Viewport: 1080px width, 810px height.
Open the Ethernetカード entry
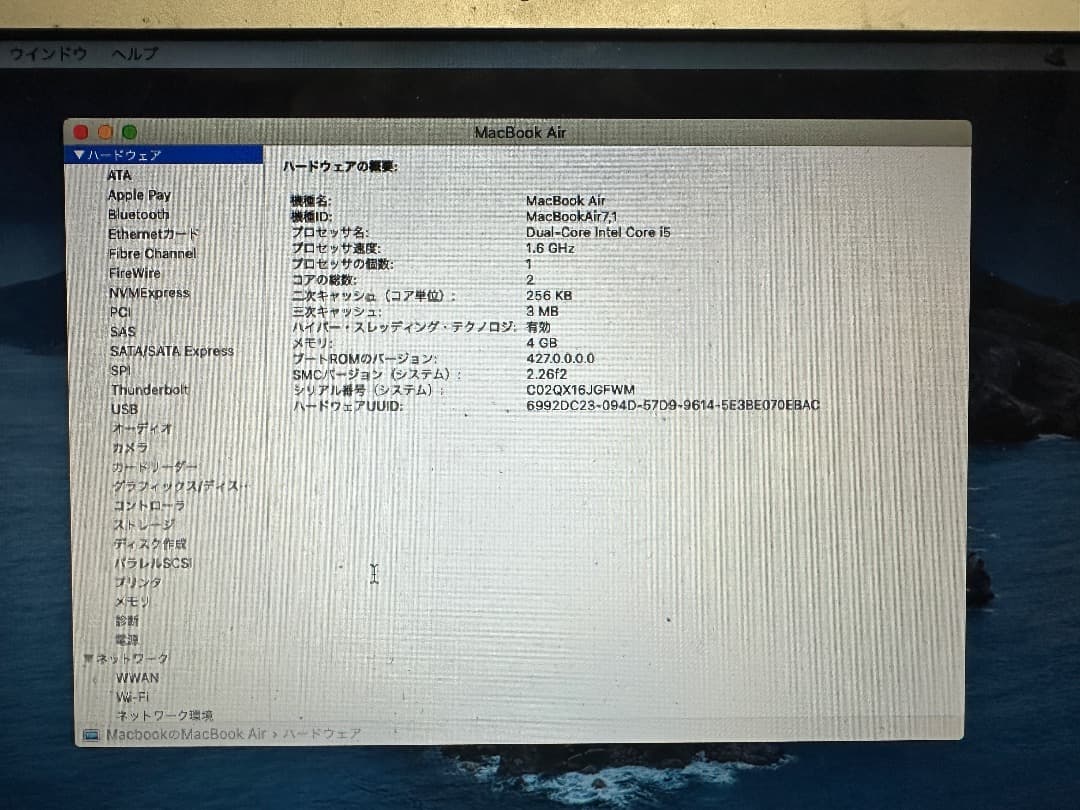click(x=152, y=234)
